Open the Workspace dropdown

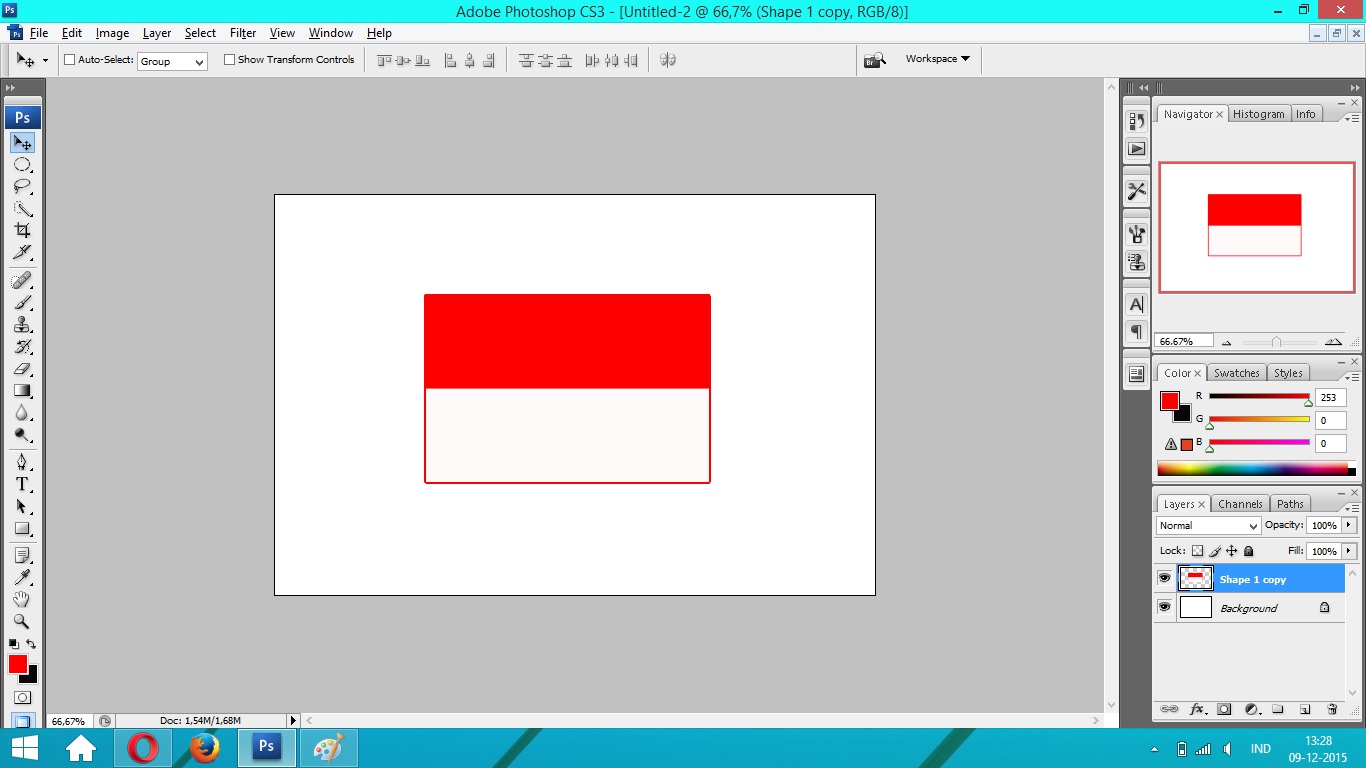[x=937, y=59]
